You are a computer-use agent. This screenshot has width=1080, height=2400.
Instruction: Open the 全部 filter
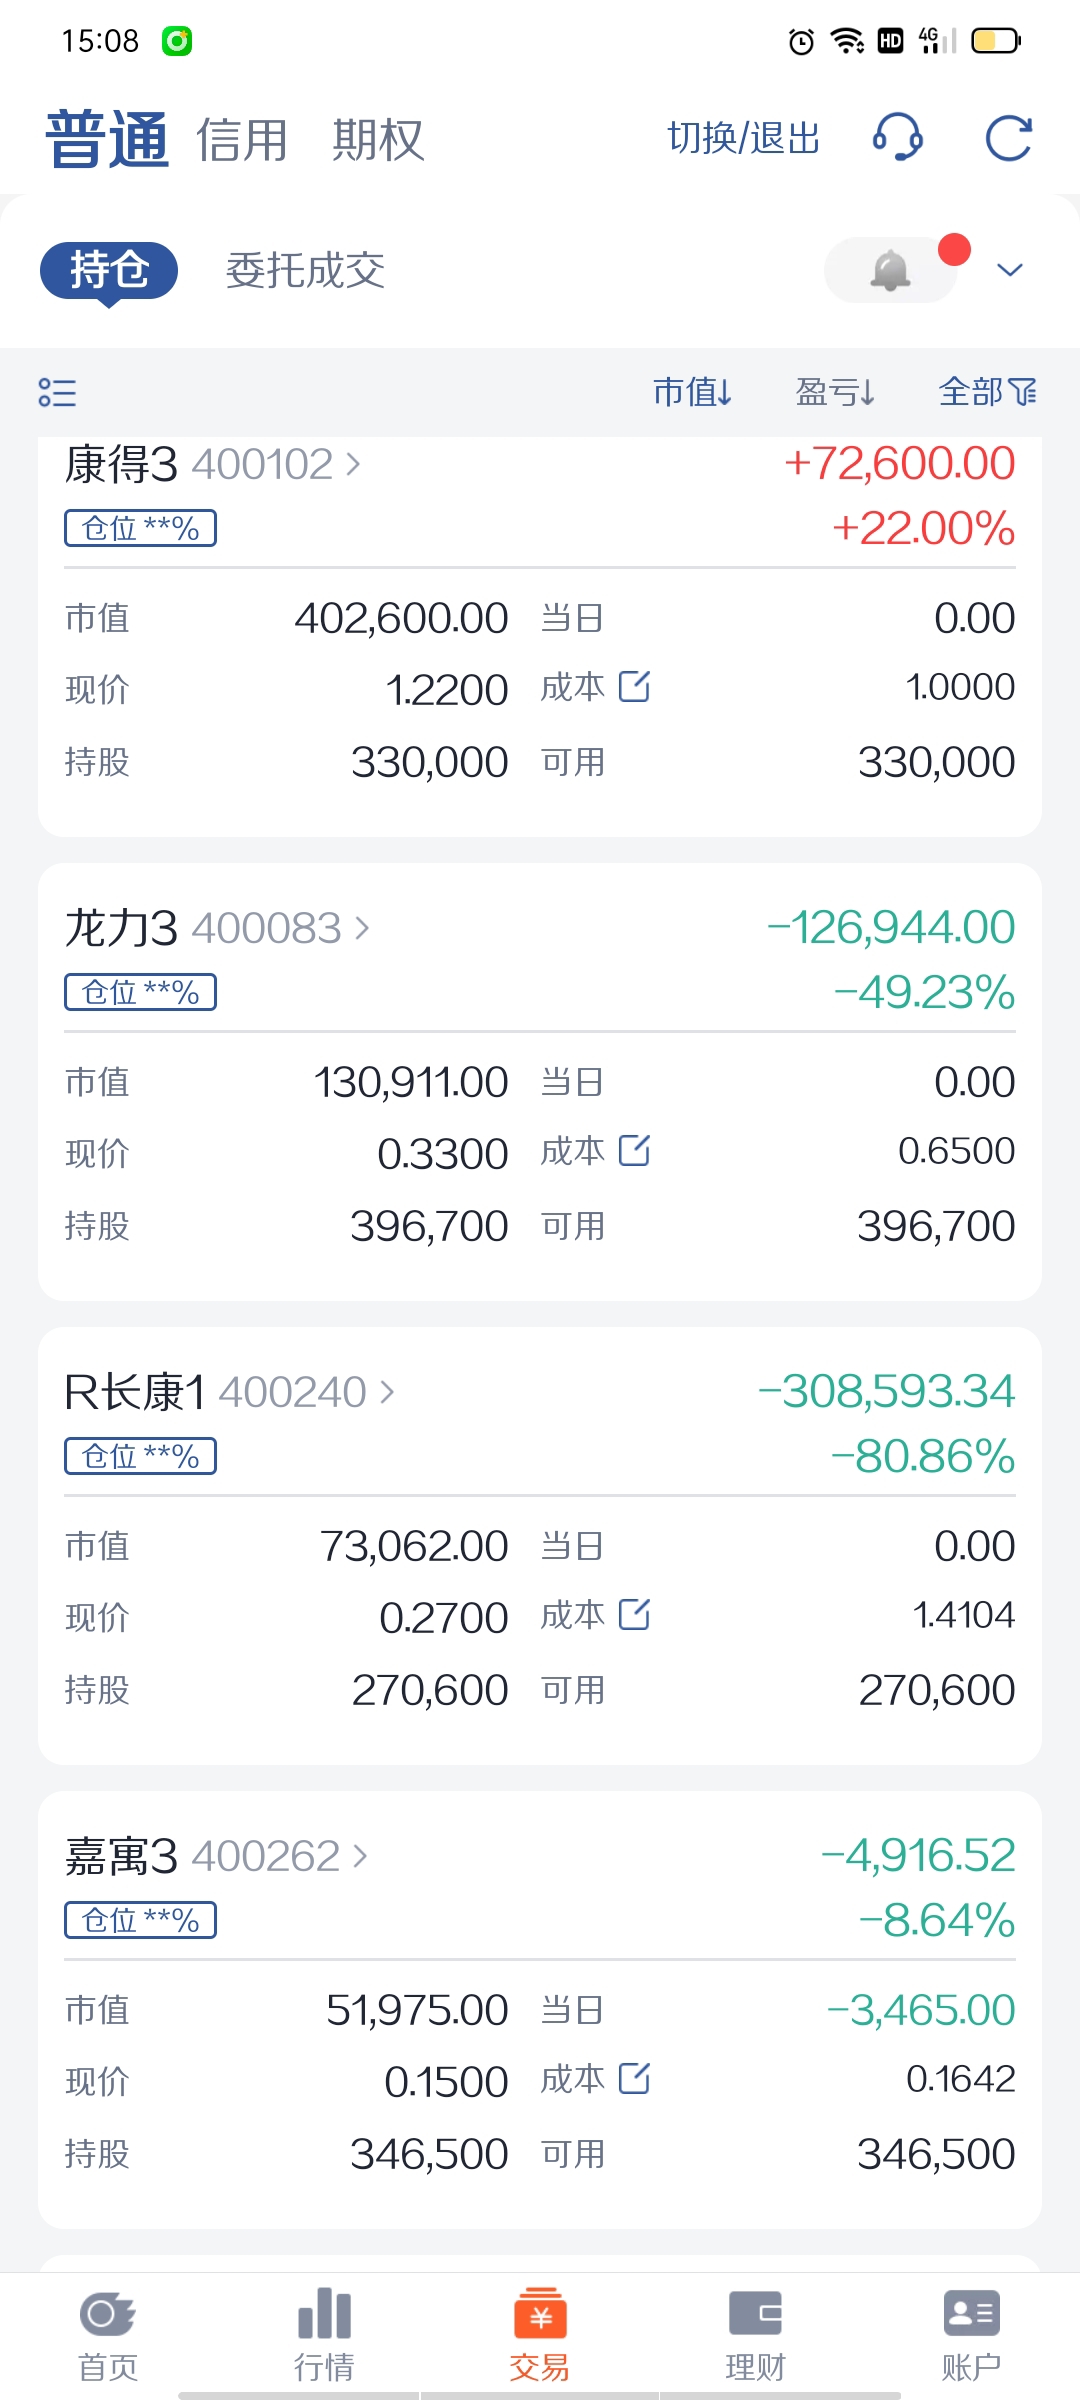click(988, 392)
